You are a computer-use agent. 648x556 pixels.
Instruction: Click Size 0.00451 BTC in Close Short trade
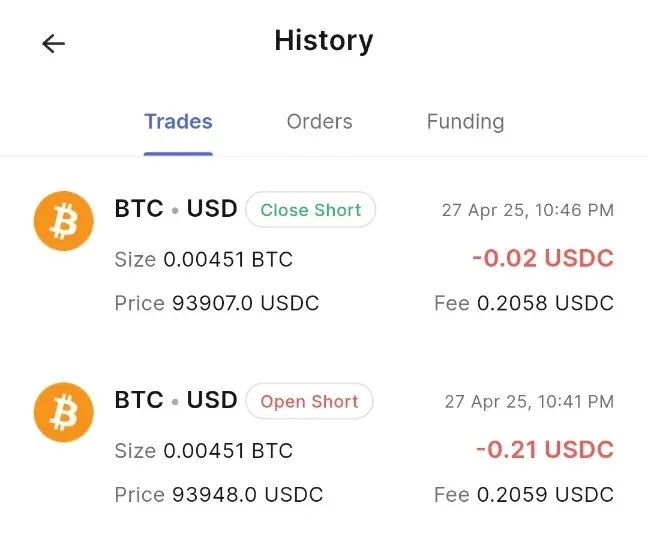tap(204, 260)
